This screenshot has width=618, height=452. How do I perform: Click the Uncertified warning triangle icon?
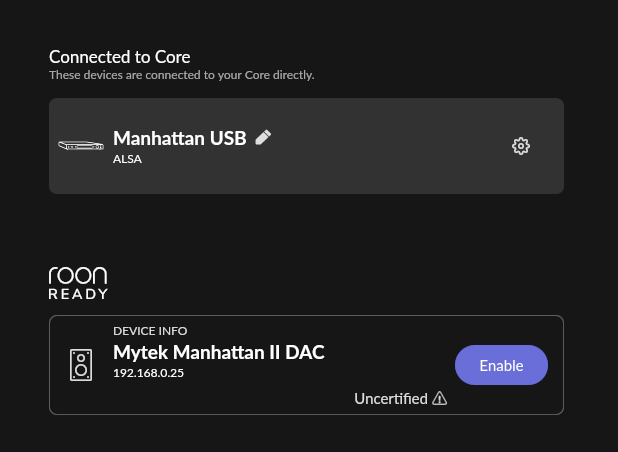pyautogui.click(x=439, y=399)
